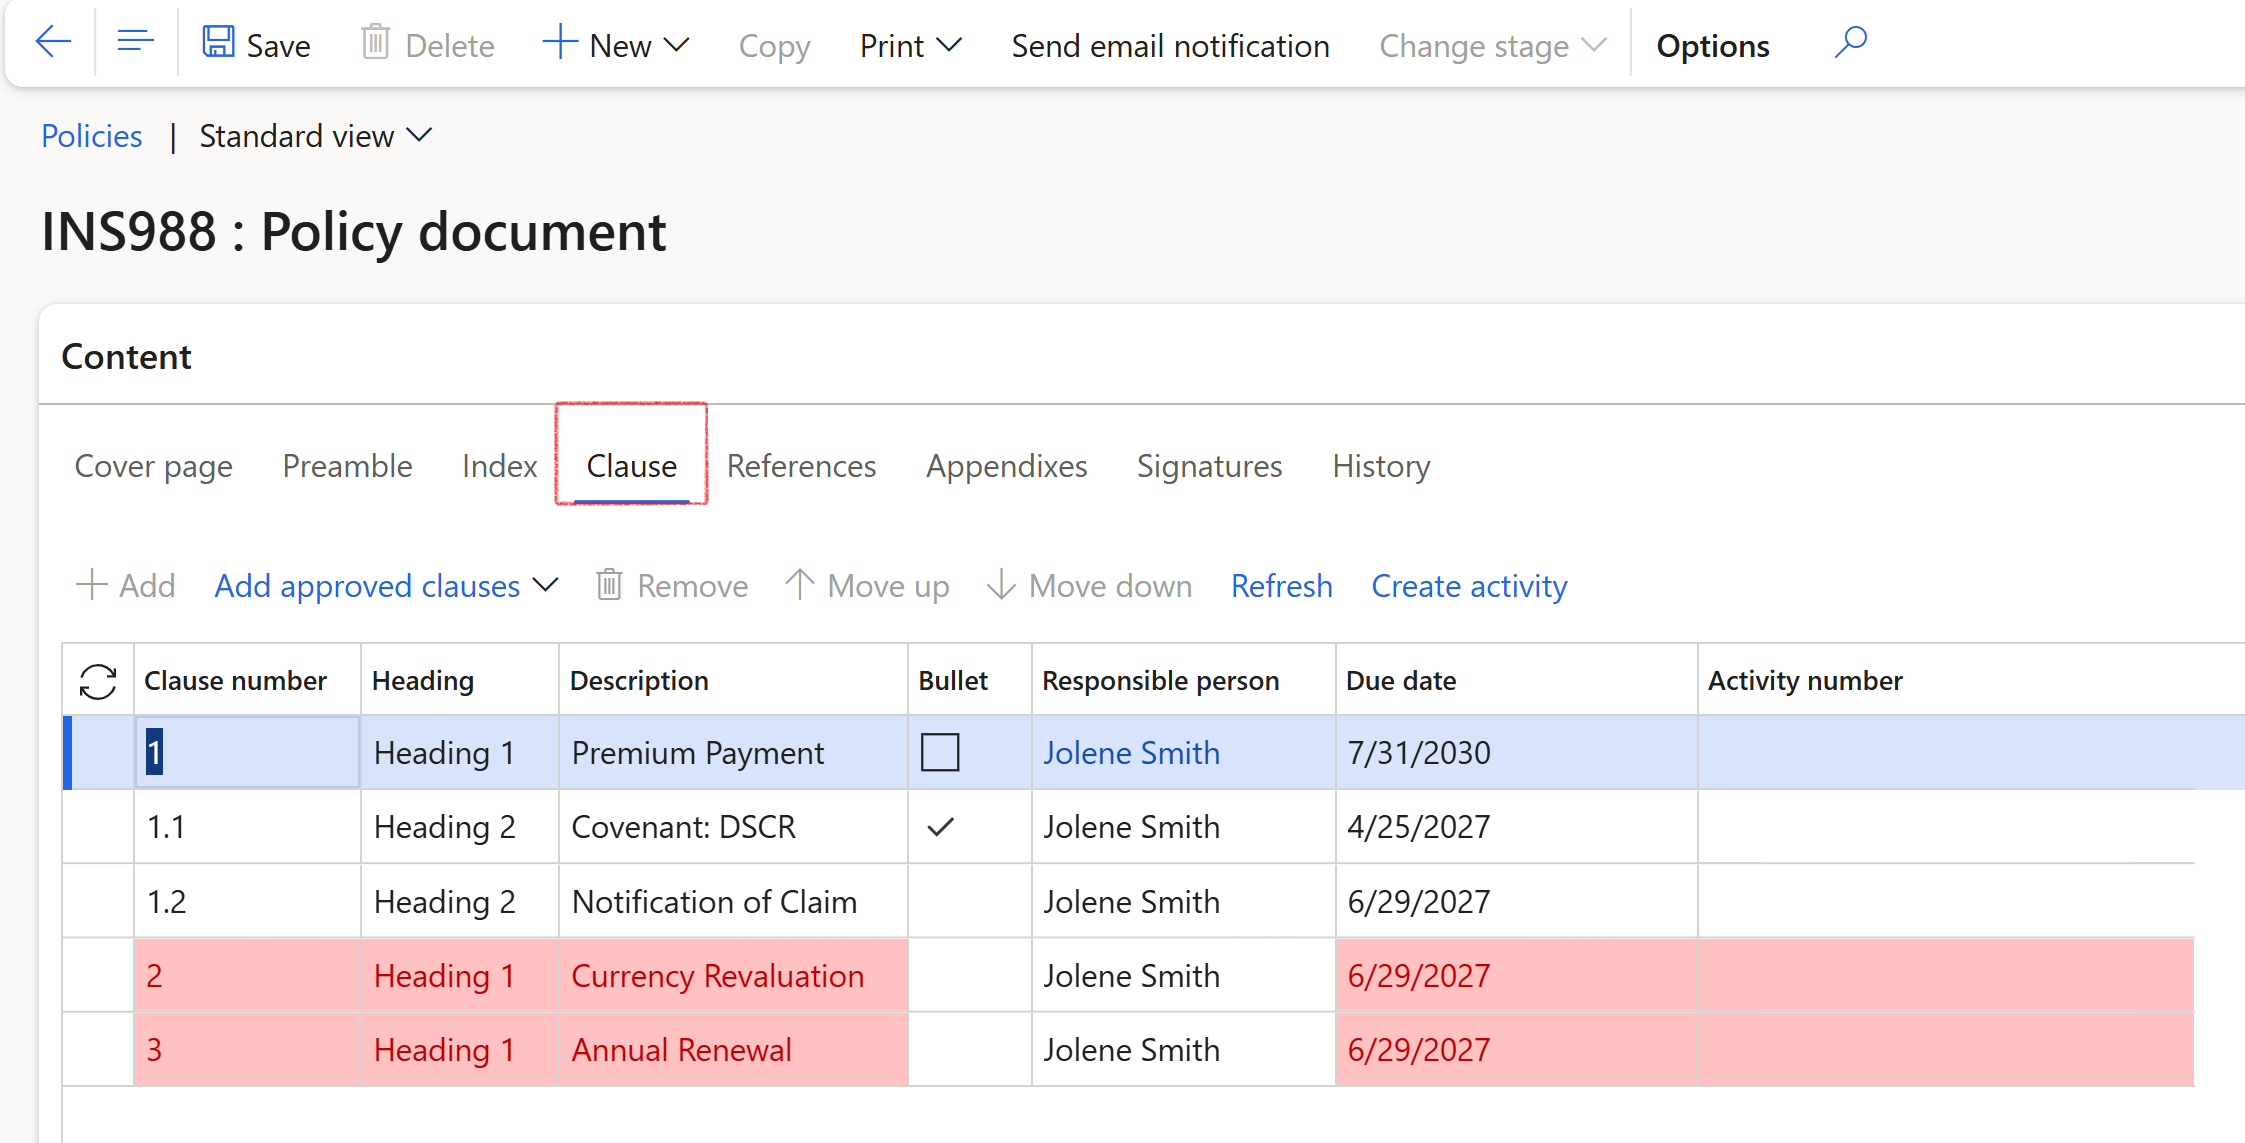The image size is (2245, 1143).
Task: Click the search magnifier icon
Action: [x=1850, y=43]
